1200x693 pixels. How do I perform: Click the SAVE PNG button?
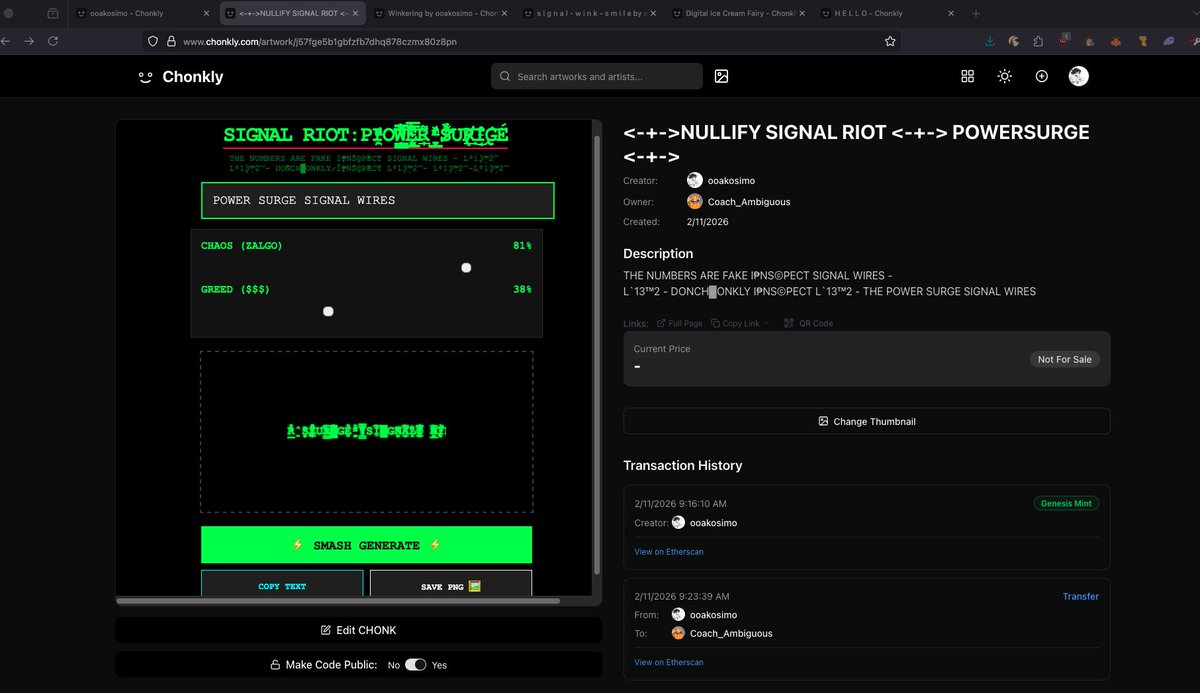(x=451, y=583)
